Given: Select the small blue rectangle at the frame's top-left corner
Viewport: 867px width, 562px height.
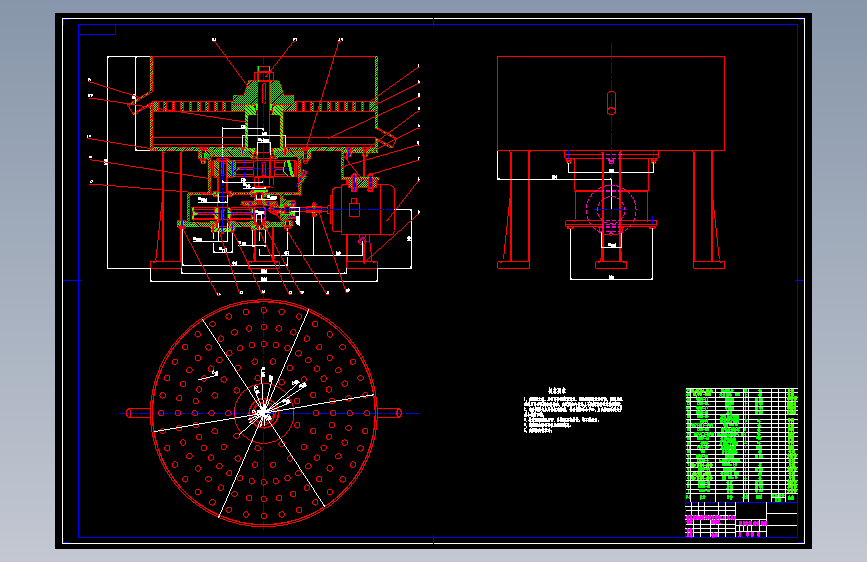Looking at the screenshot, I should [x=97, y=30].
